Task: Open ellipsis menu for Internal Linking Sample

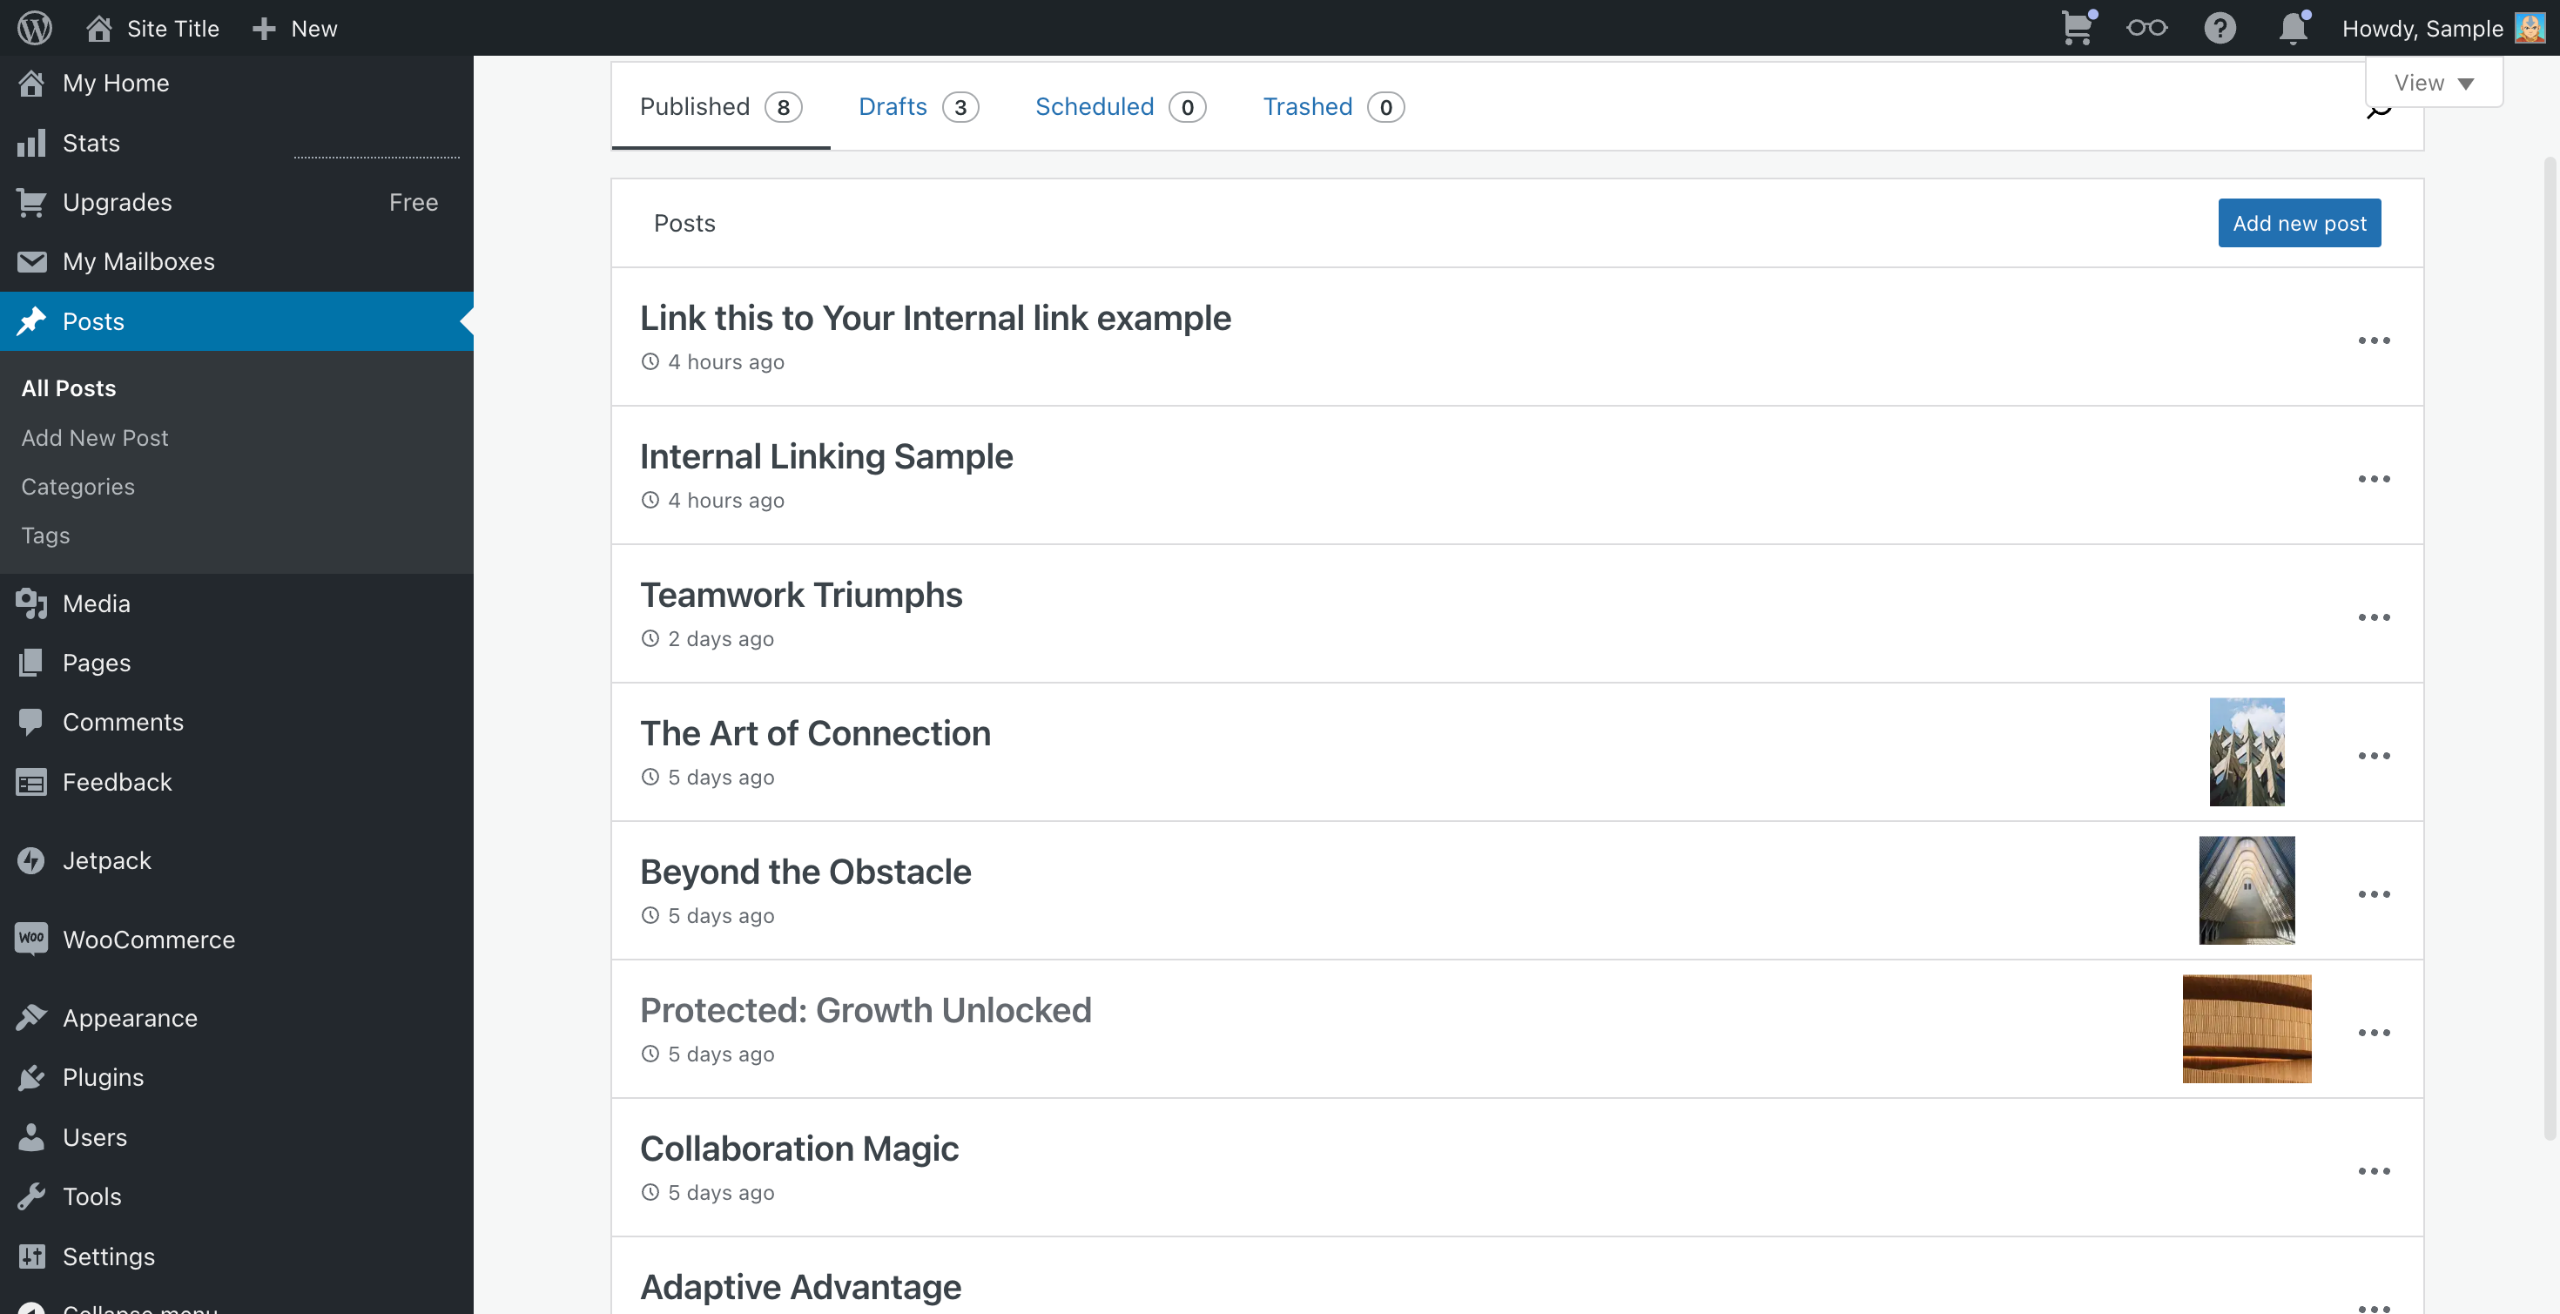Action: [x=2373, y=479]
